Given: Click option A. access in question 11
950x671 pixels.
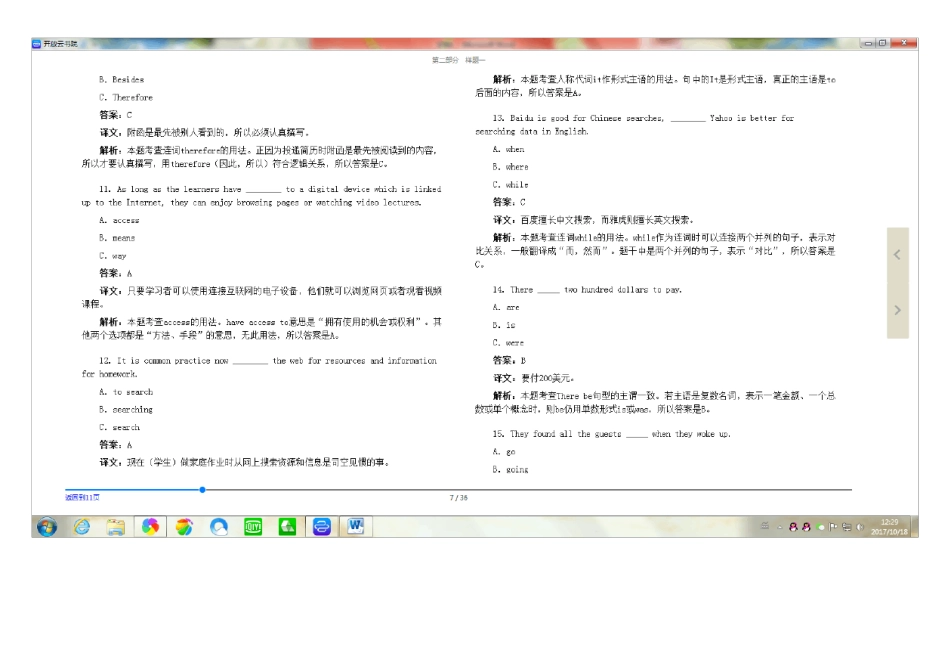Looking at the screenshot, I should tap(119, 220).
